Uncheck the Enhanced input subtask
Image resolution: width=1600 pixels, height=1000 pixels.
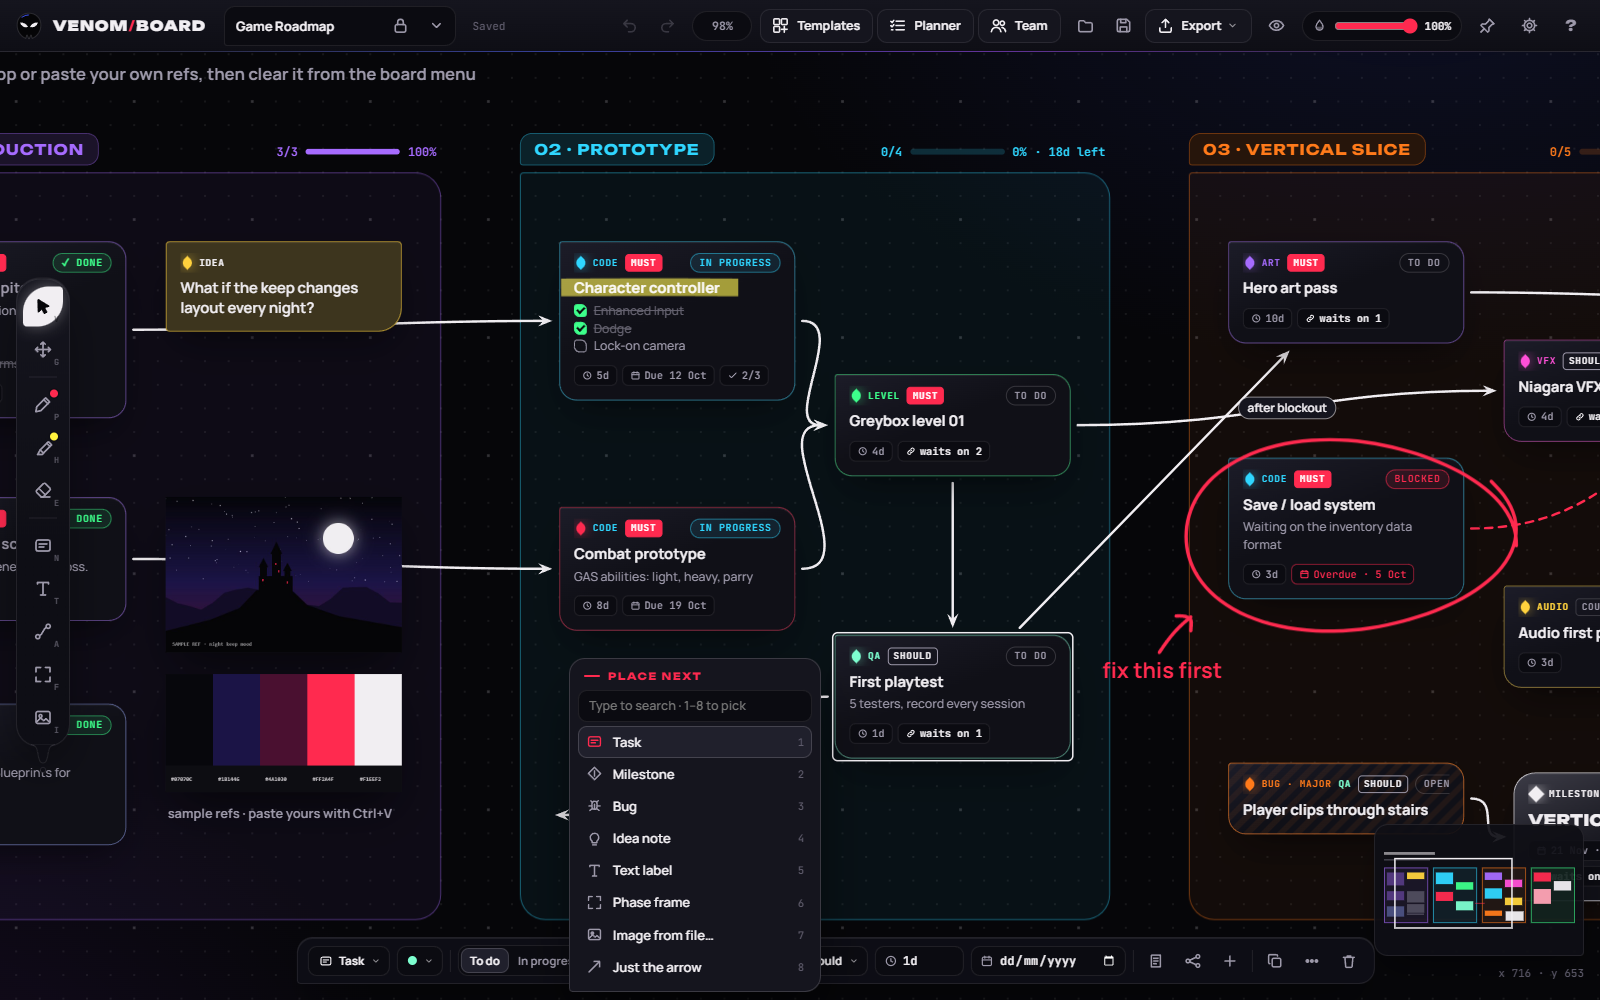(x=580, y=311)
